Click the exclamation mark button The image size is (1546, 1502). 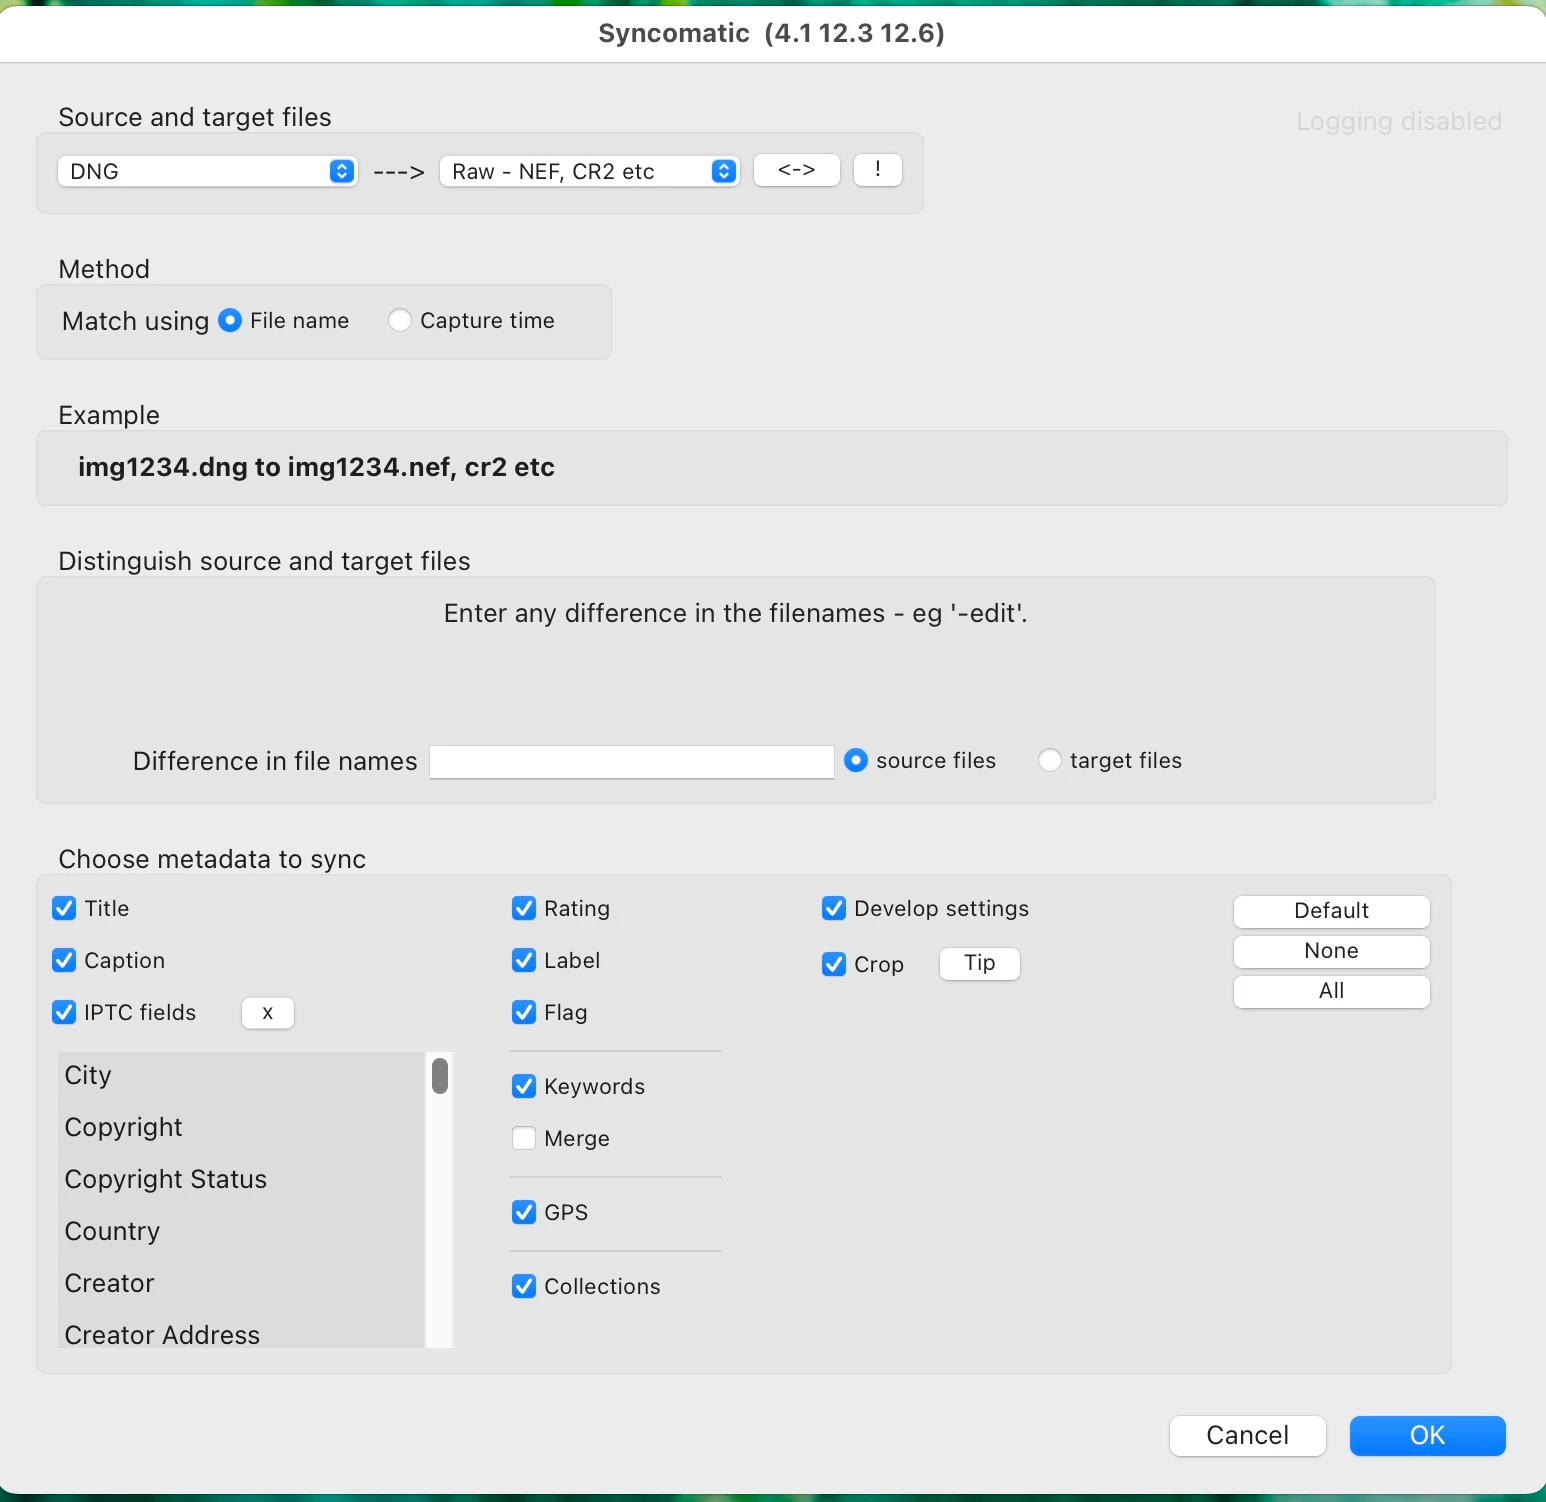[x=878, y=170]
